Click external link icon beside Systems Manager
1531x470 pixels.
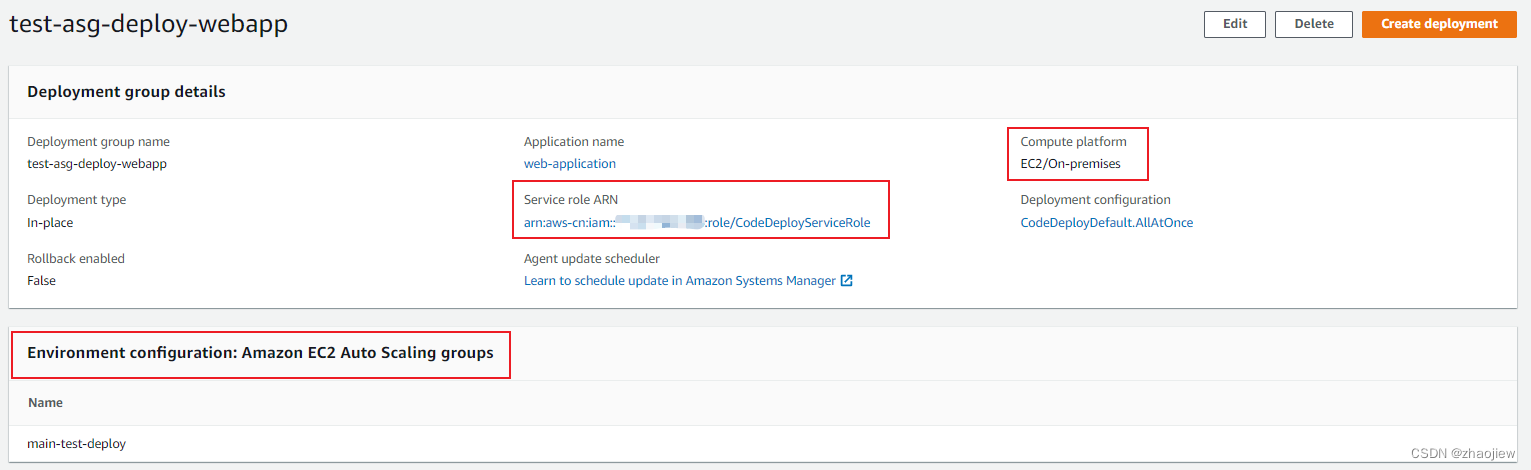point(847,281)
